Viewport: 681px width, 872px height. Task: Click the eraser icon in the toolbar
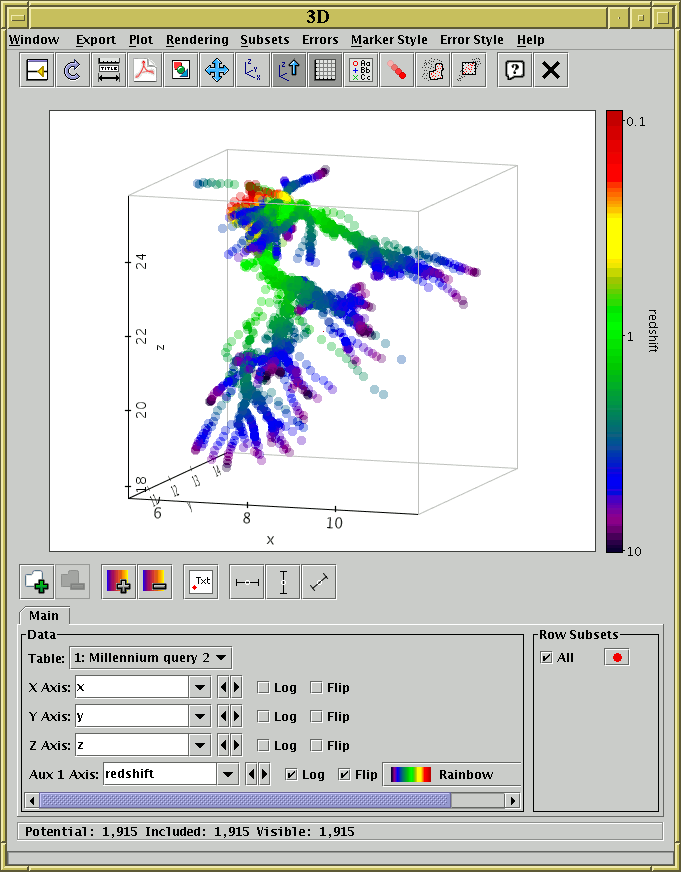(397, 70)
